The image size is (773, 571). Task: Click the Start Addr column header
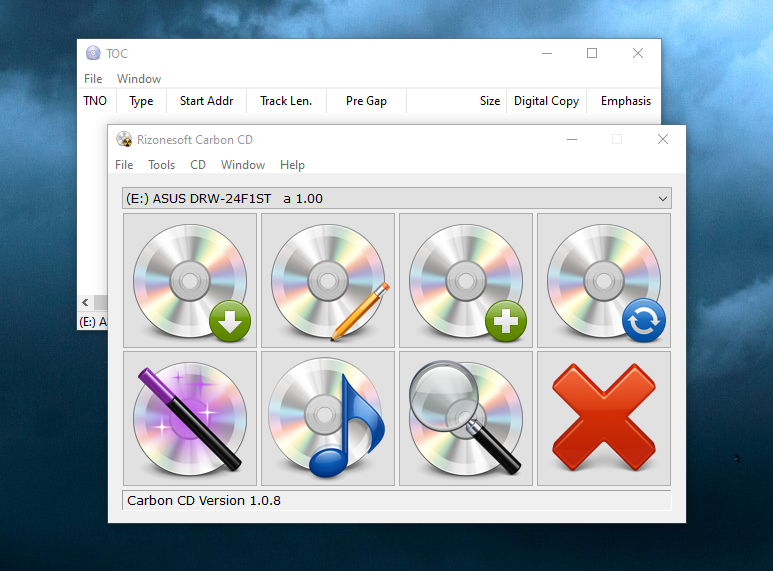[207, 101]
